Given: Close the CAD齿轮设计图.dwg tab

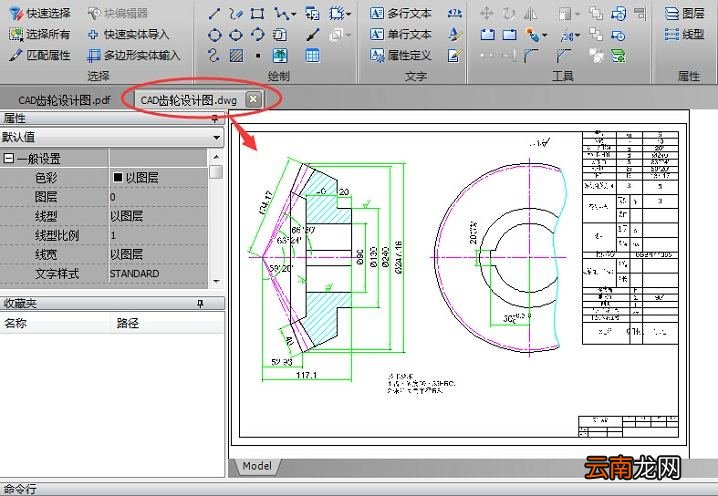Looking at the screenshot, I should [253, 99].
